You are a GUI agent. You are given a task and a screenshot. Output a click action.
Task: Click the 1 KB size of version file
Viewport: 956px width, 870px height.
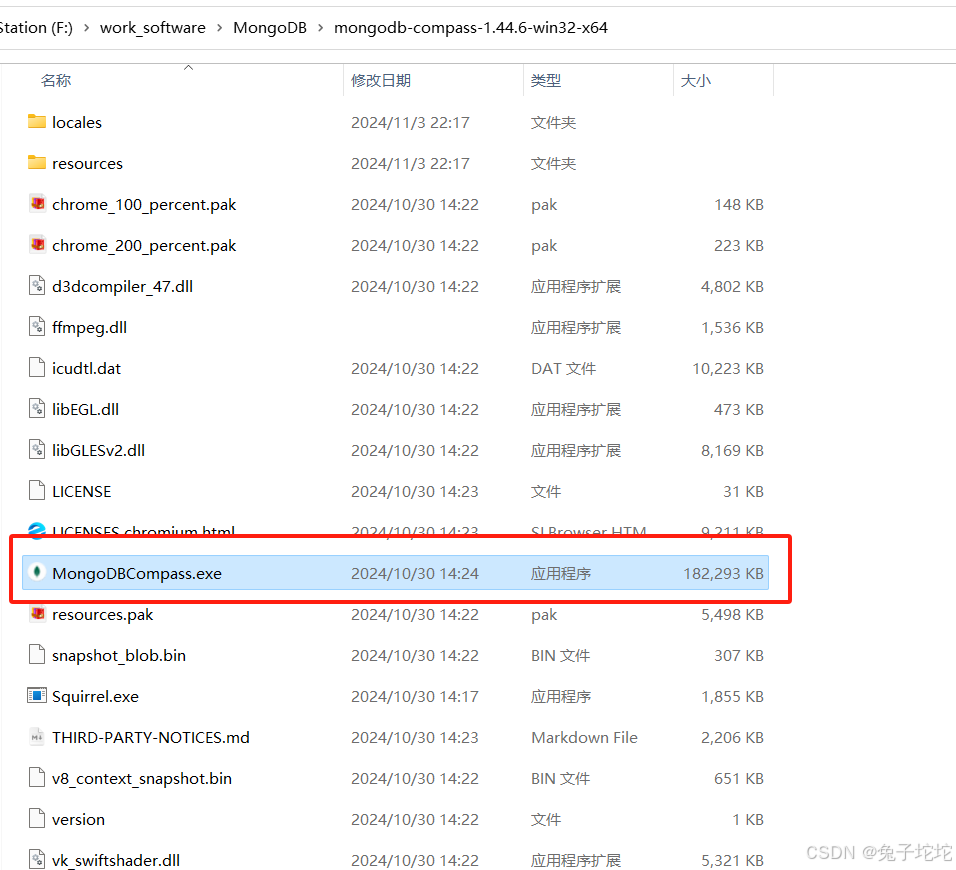tap(748, 819)
